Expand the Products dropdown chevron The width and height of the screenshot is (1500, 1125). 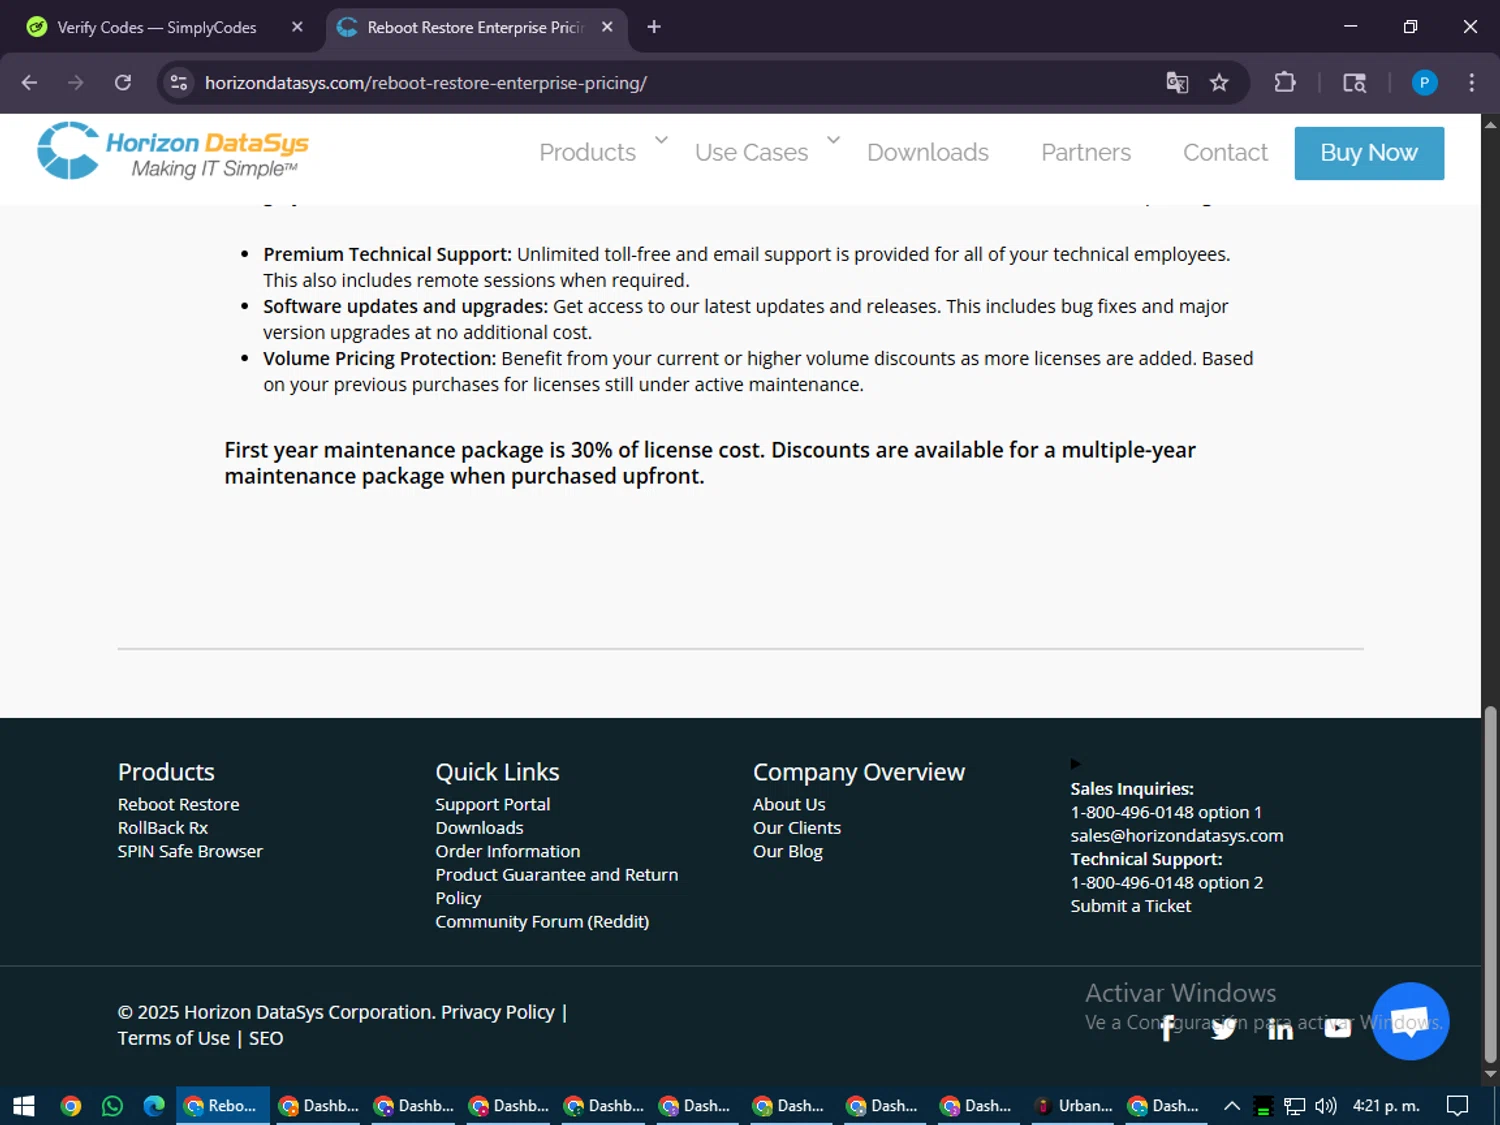(661, 140)
